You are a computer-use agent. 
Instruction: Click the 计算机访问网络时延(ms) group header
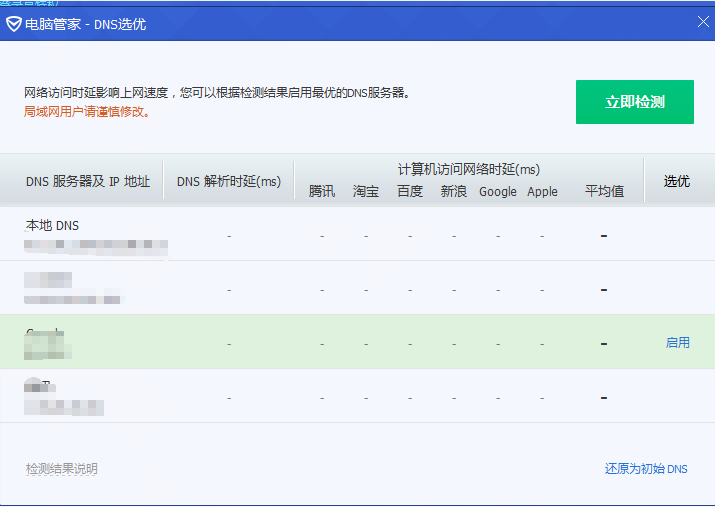tap(468, 169)
